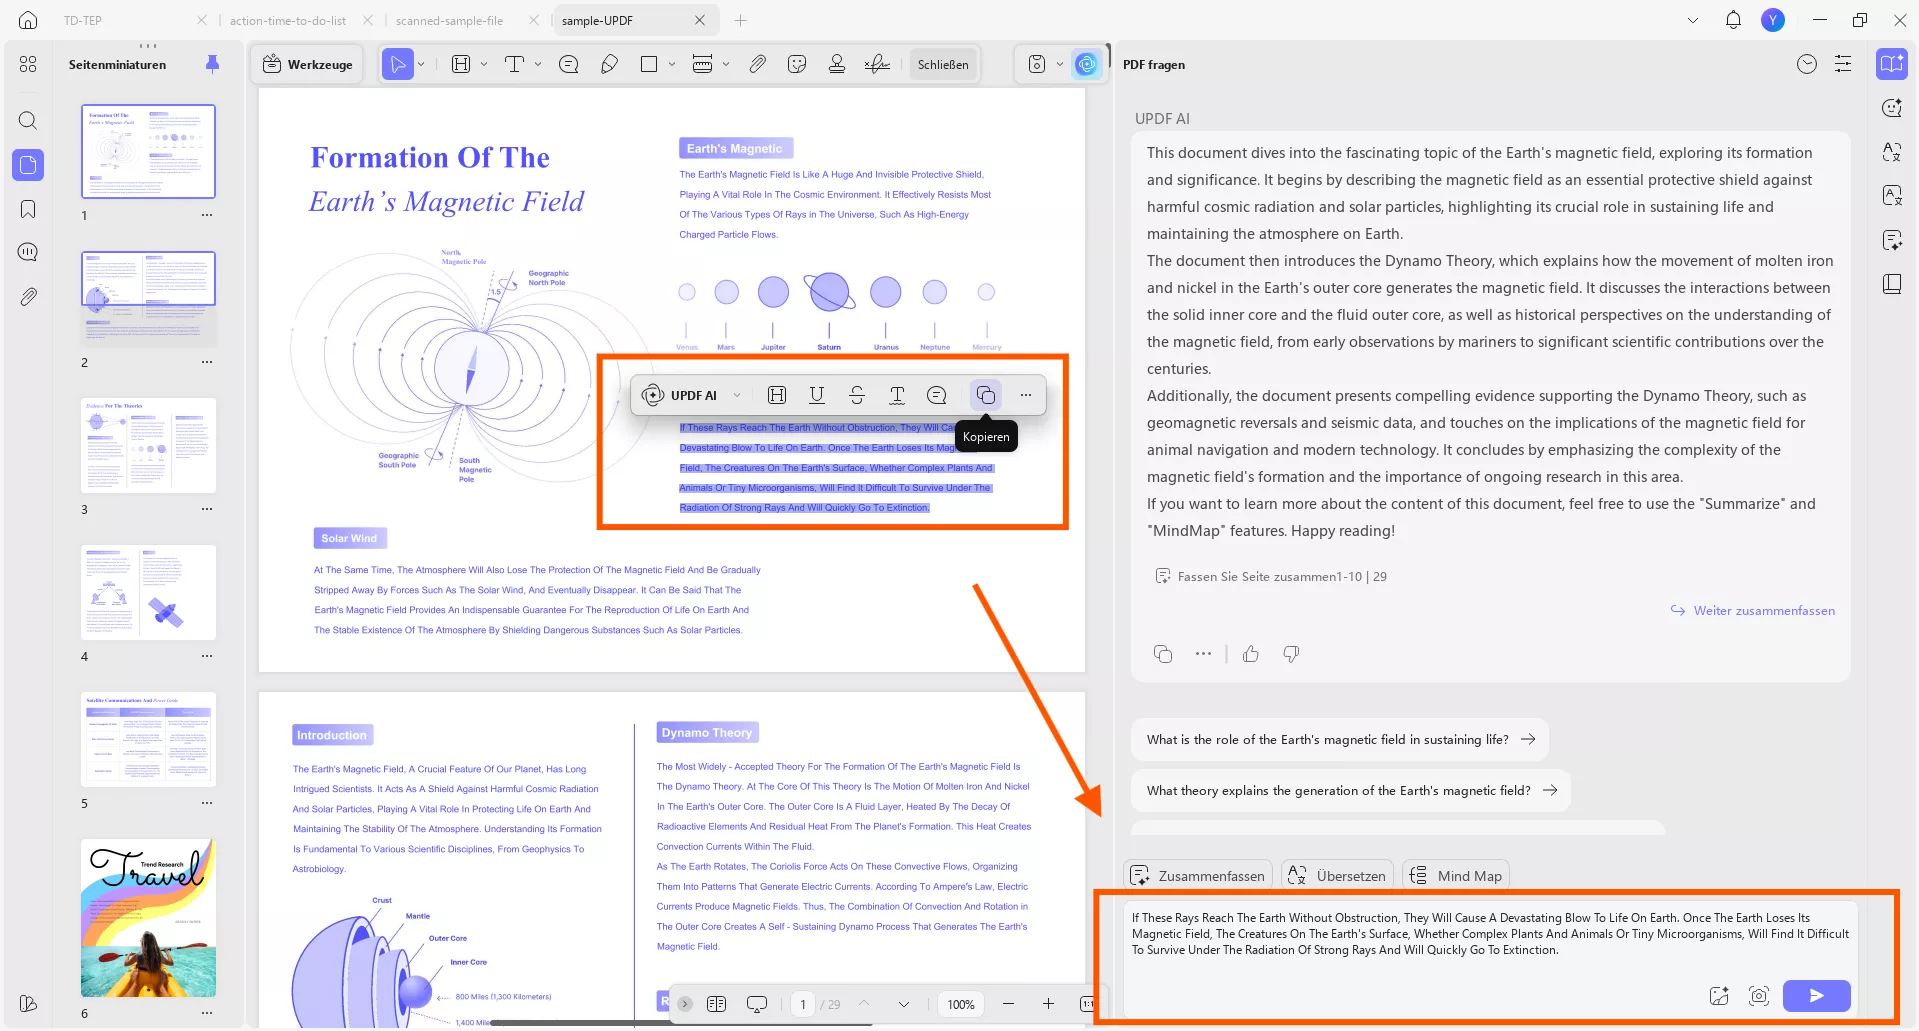Screen dimensions: 1919x1031
Task: Choose the highlight tool in top toolbar
Action: (x=461, y=64)
